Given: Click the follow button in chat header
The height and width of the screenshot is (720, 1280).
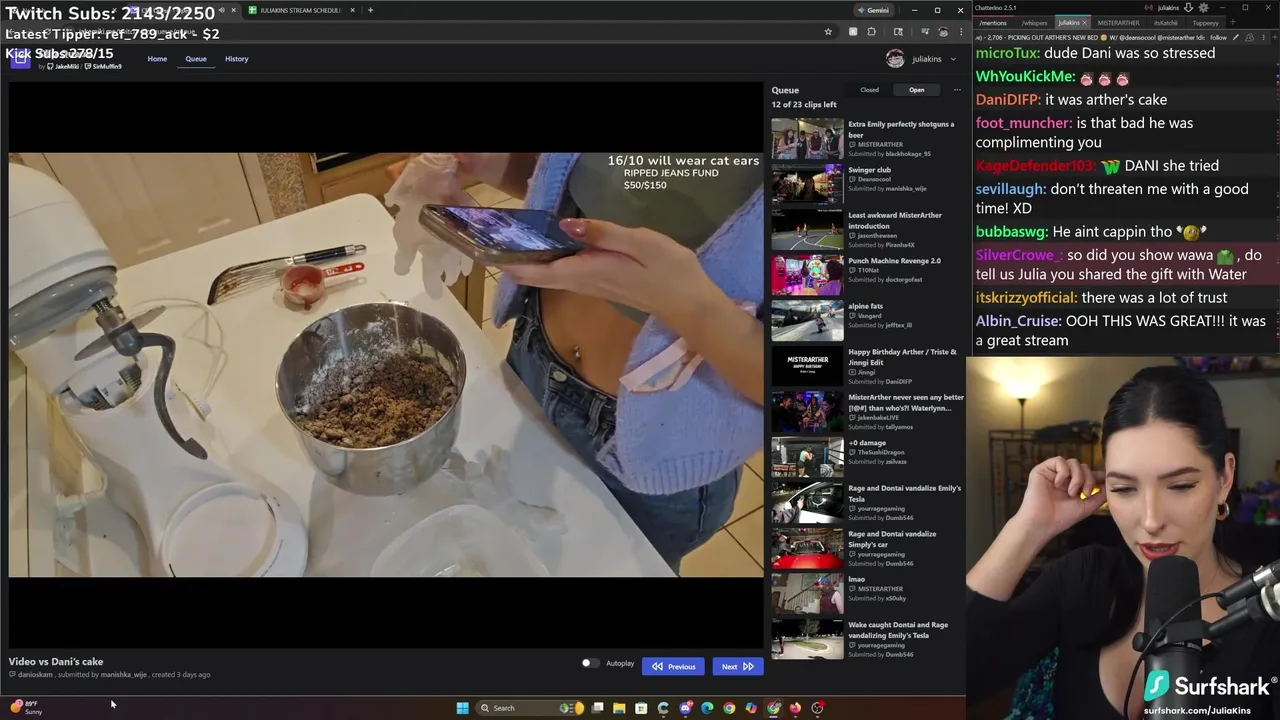Looking at the screenshot, I should tap(1218, 38).
